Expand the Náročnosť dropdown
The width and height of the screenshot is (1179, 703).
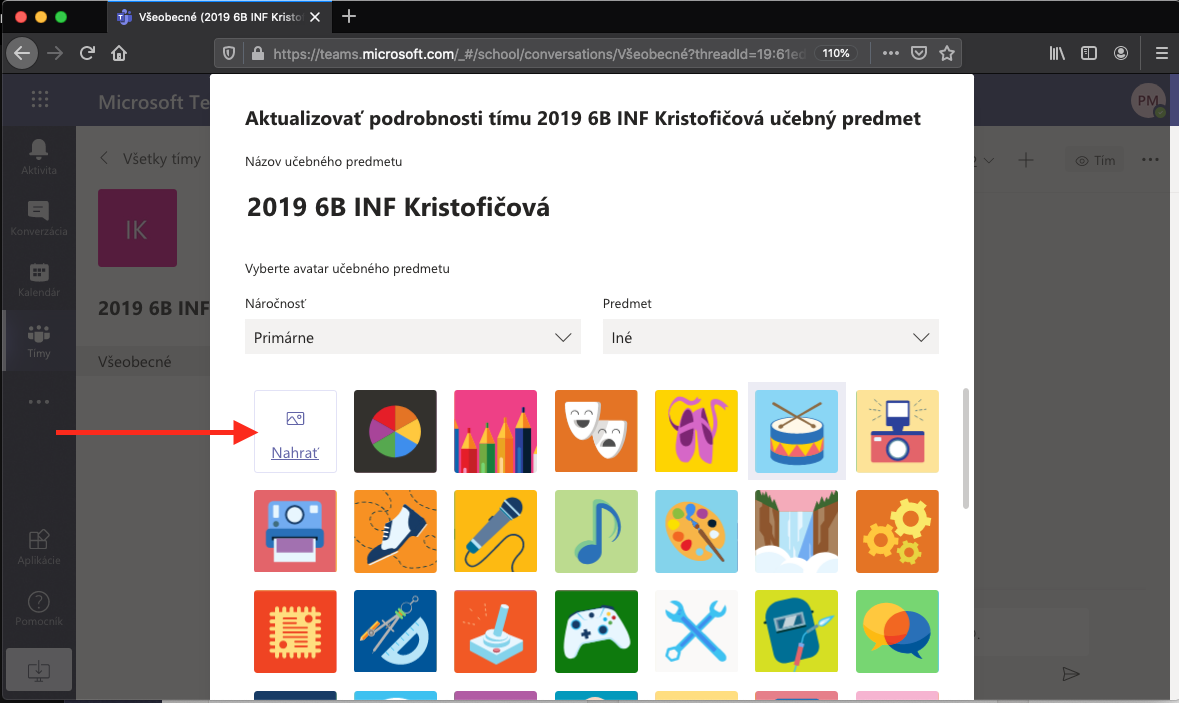click(x=412, y=338)
